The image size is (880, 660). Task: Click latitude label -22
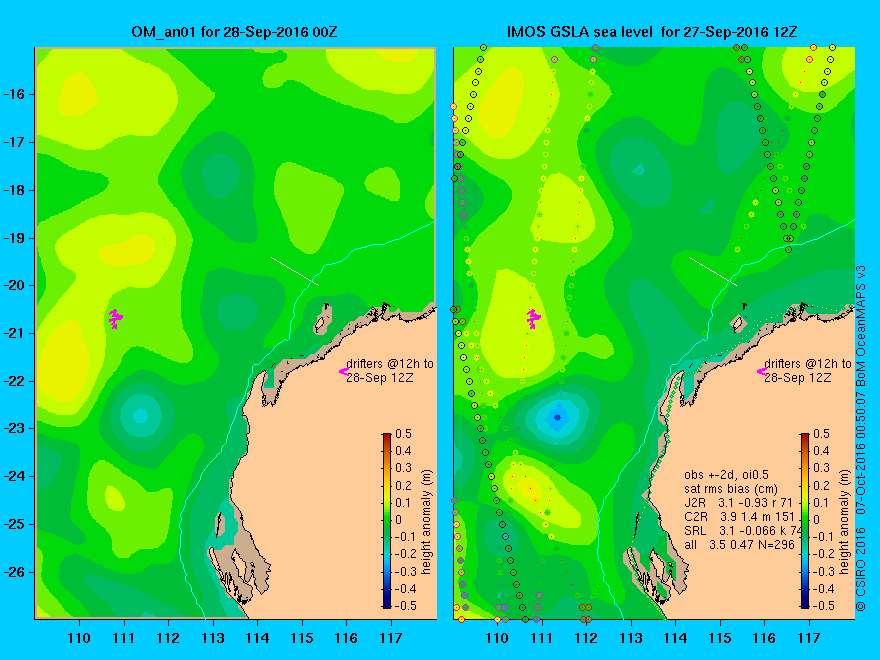13,381
